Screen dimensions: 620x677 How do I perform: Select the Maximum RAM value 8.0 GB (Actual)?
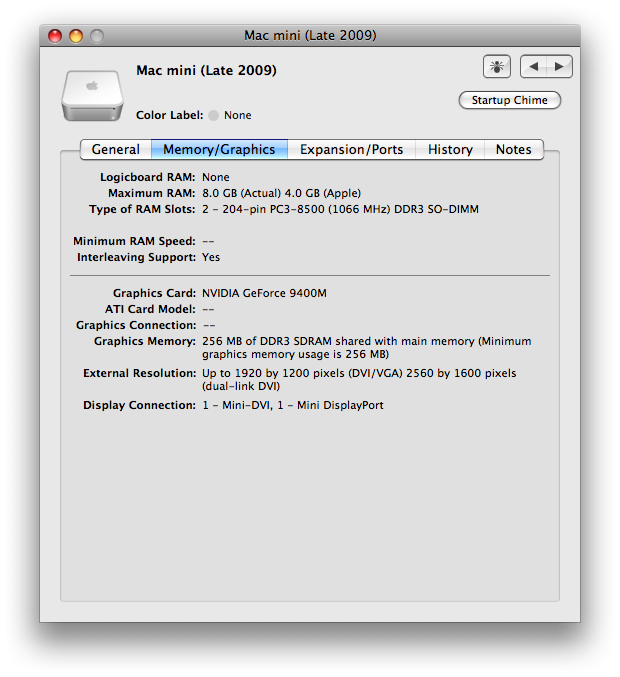(242, 193)
